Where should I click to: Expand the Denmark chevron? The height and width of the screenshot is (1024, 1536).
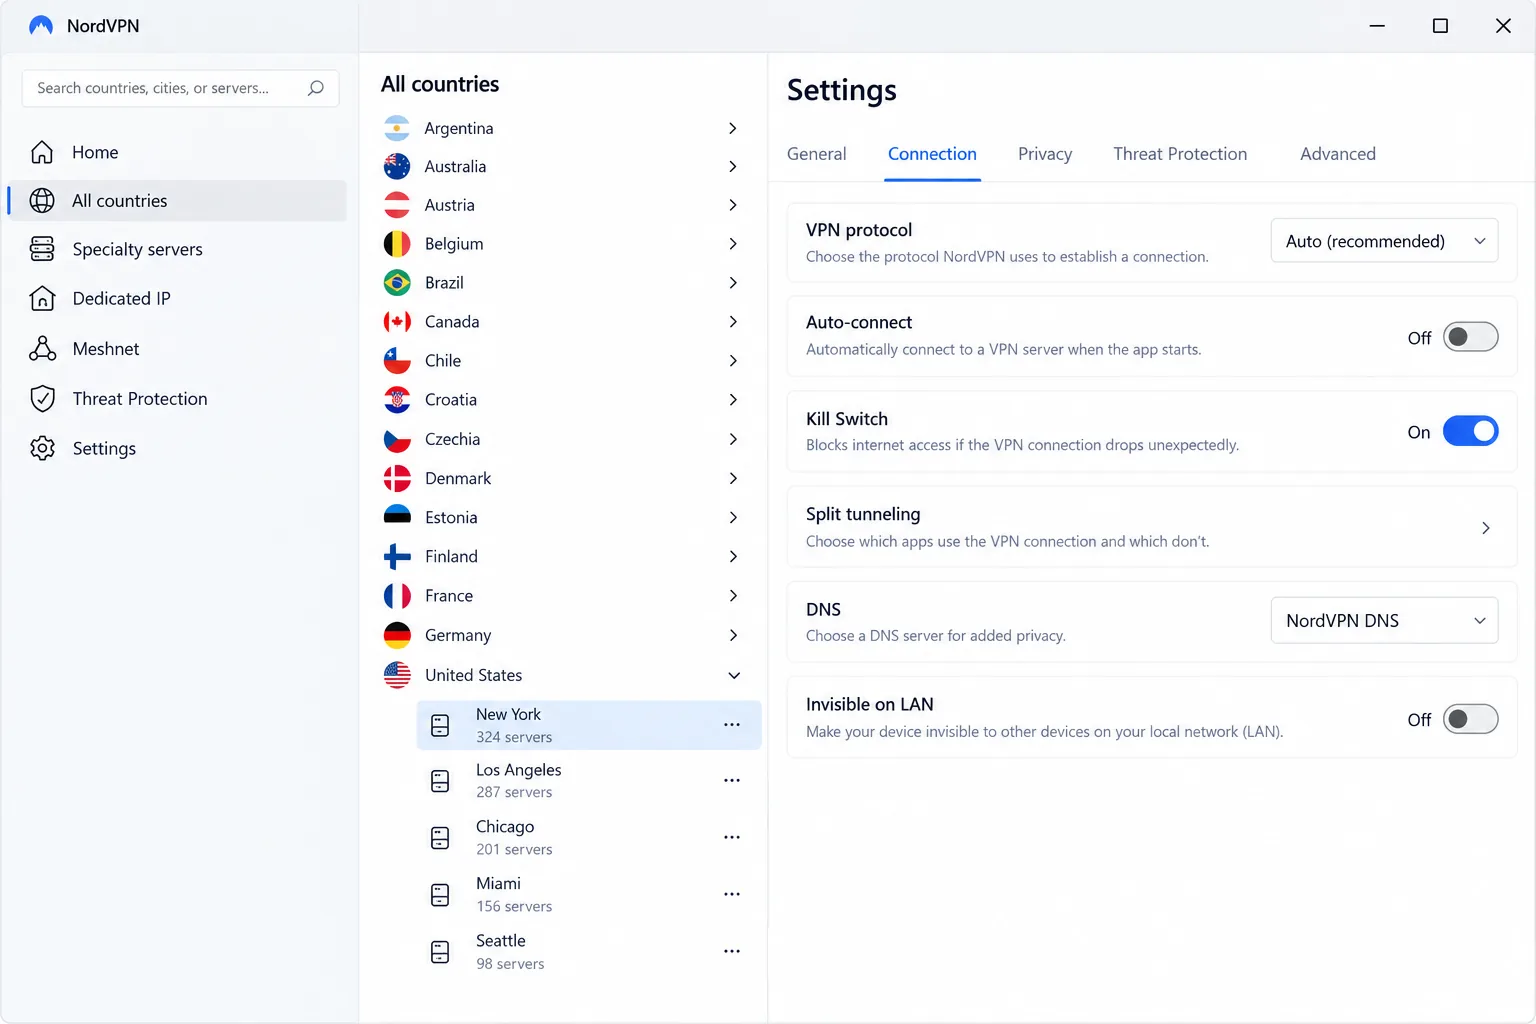(733, 478)
